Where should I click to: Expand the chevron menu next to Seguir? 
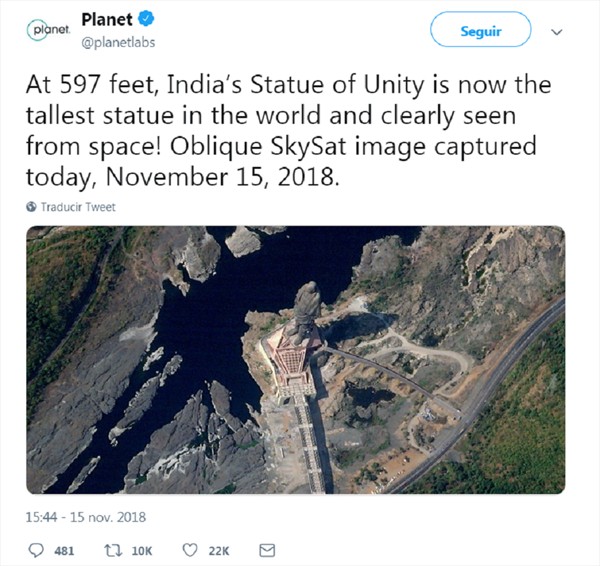(x=557, y=32)
